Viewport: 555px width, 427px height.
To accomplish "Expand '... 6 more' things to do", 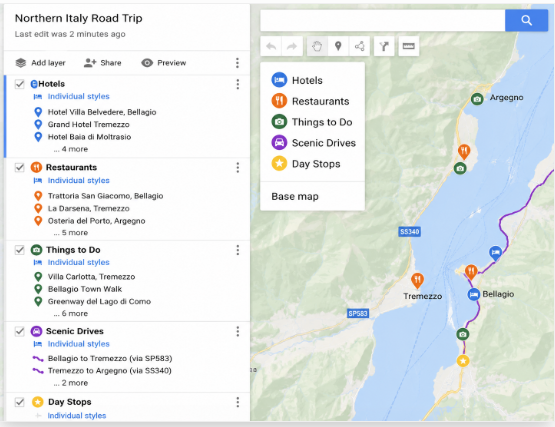I will pos(71,313).
